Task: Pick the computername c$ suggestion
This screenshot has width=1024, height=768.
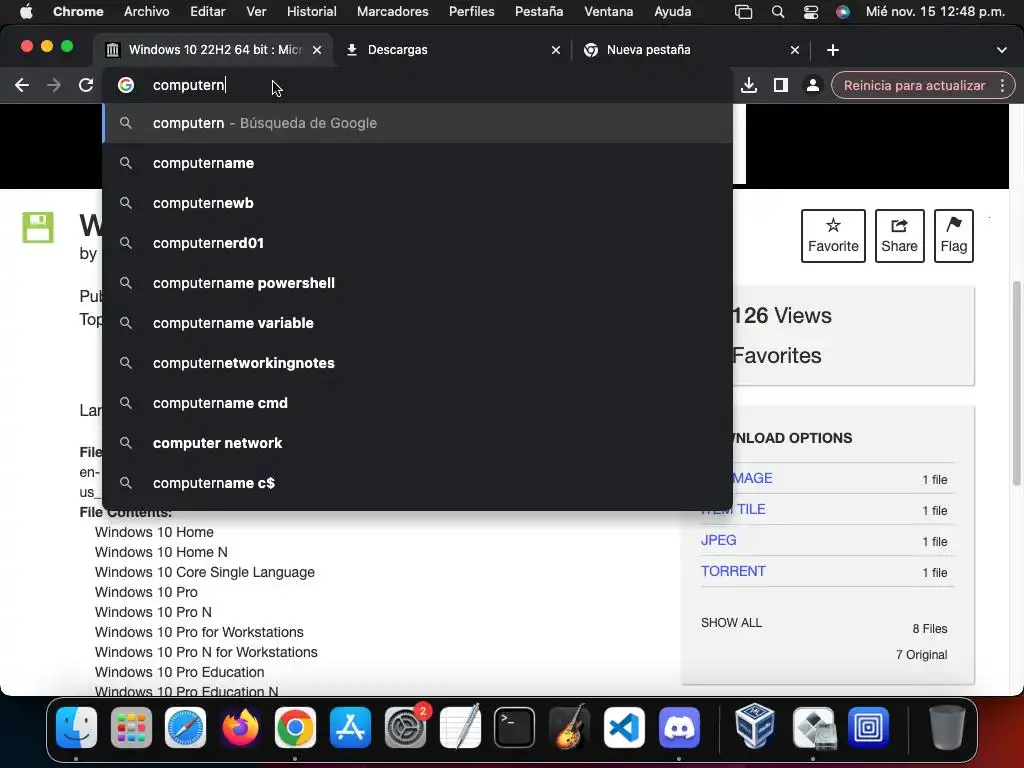Action: 418,483
